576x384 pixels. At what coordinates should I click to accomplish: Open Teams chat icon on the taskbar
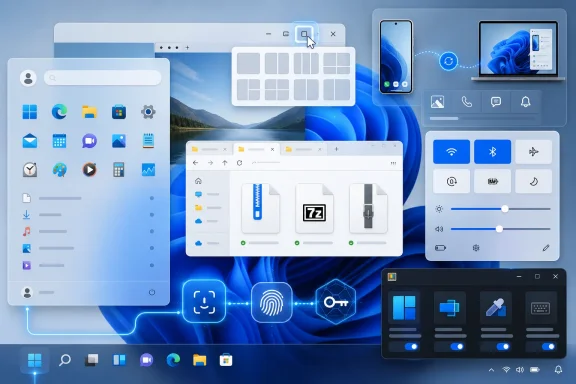(x=146, y=360)
